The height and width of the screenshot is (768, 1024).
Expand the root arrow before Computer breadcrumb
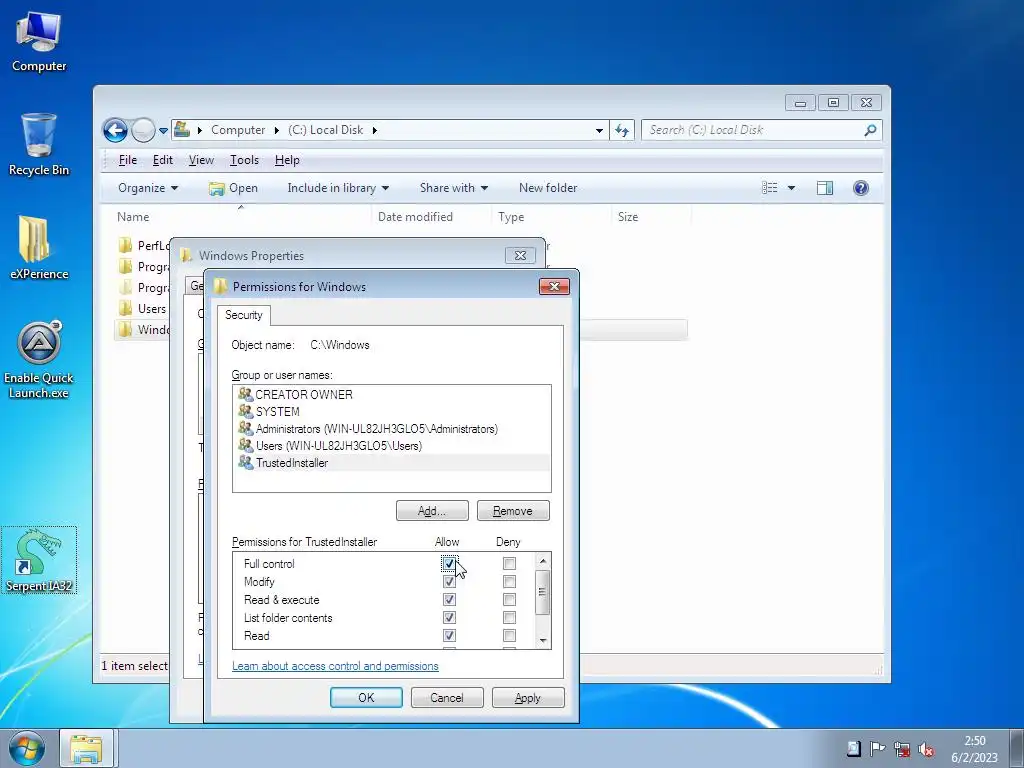coord(199,130)
